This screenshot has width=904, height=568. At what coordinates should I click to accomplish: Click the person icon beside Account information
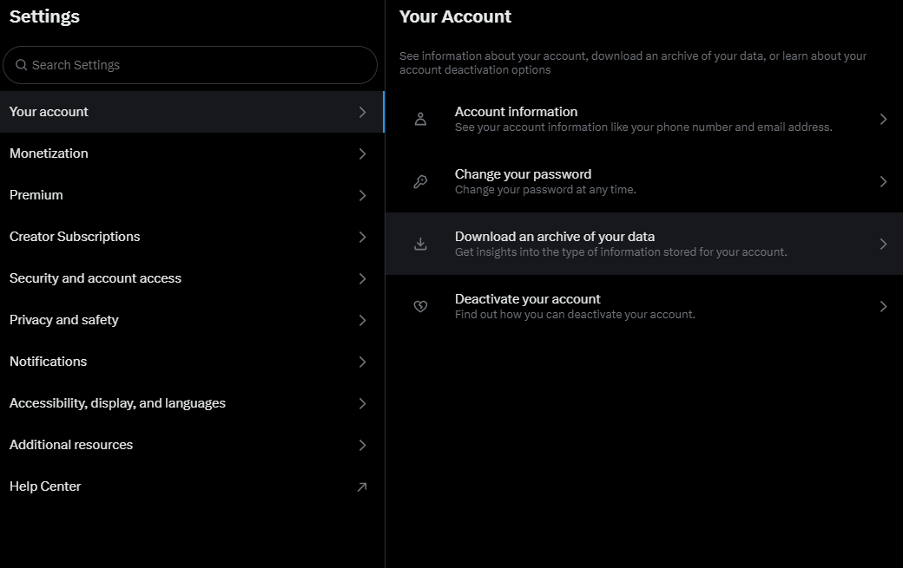pyautogui.click(x=420, y=119)
